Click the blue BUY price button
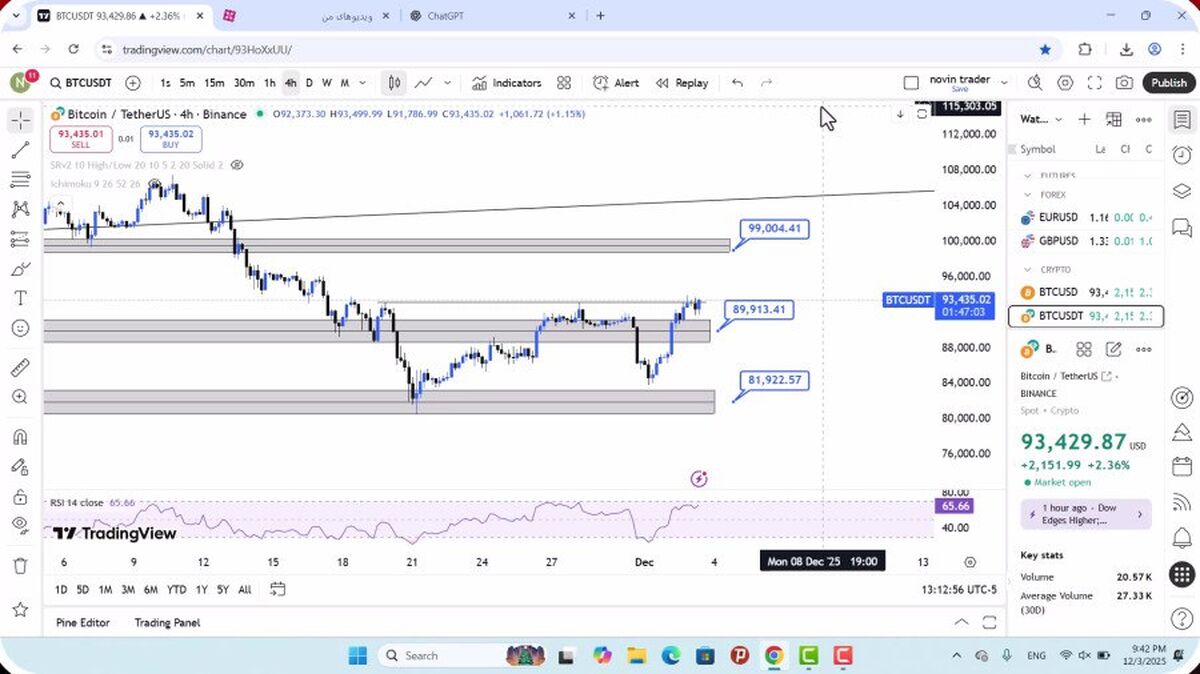This screenshot has width=1200, height=674. pos(173,138)
